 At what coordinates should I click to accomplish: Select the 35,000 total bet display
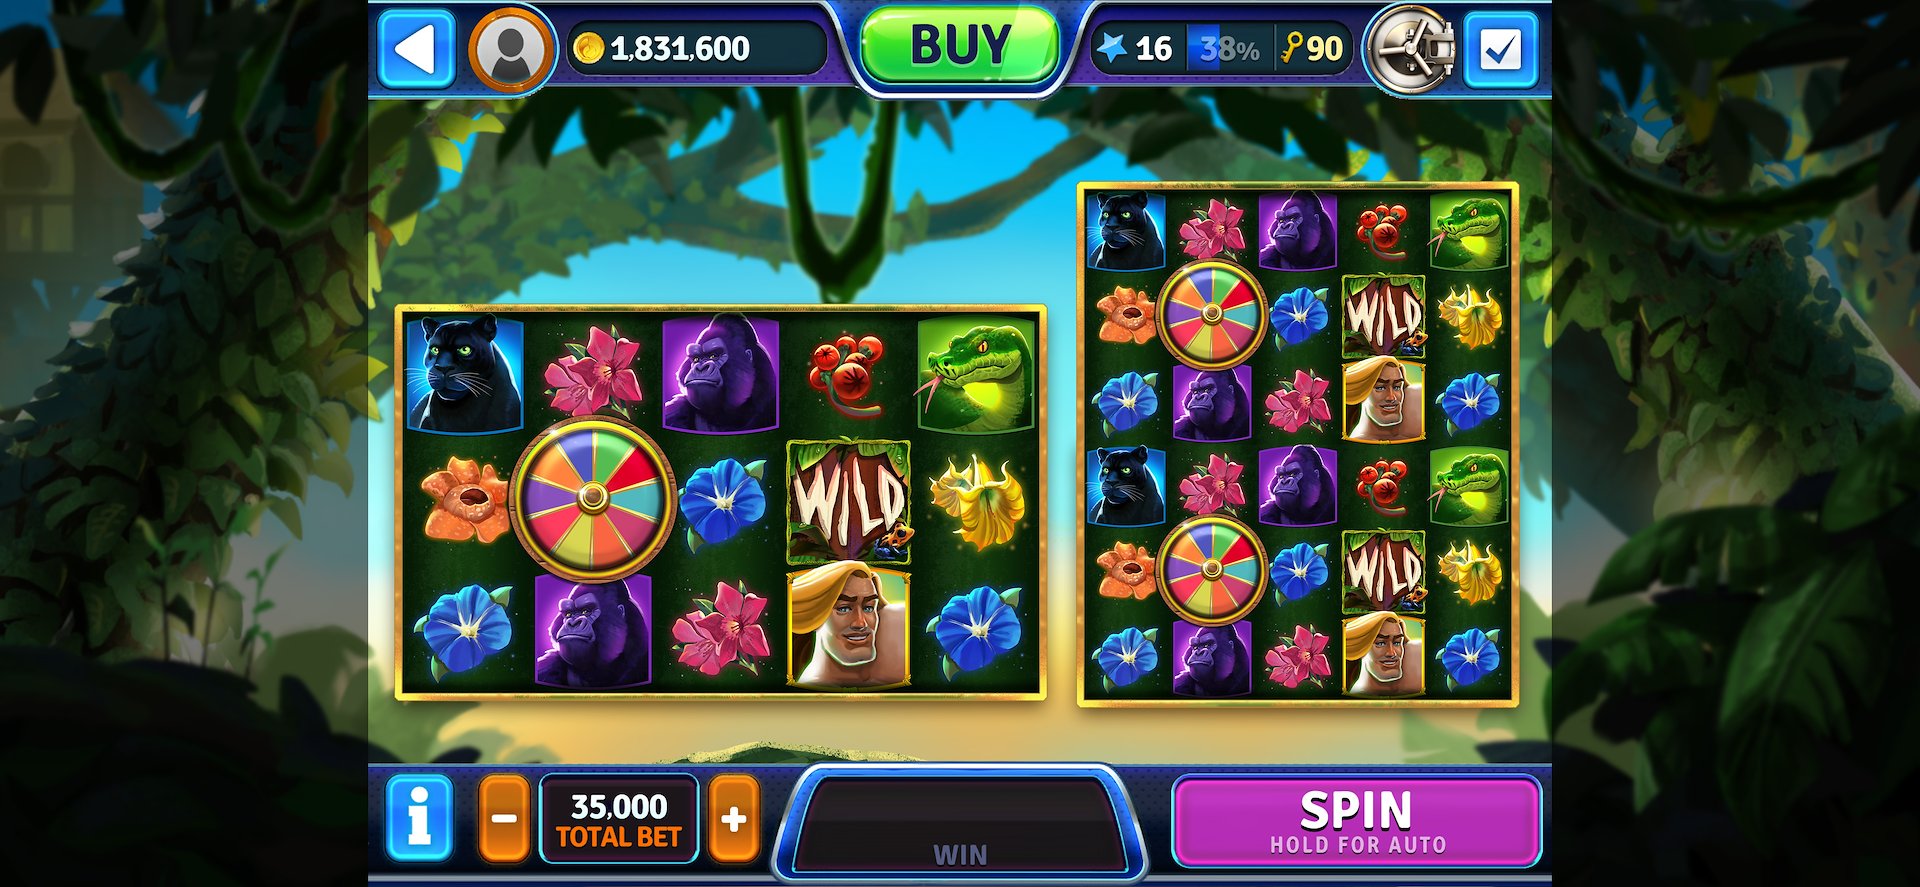coord(619,819)
